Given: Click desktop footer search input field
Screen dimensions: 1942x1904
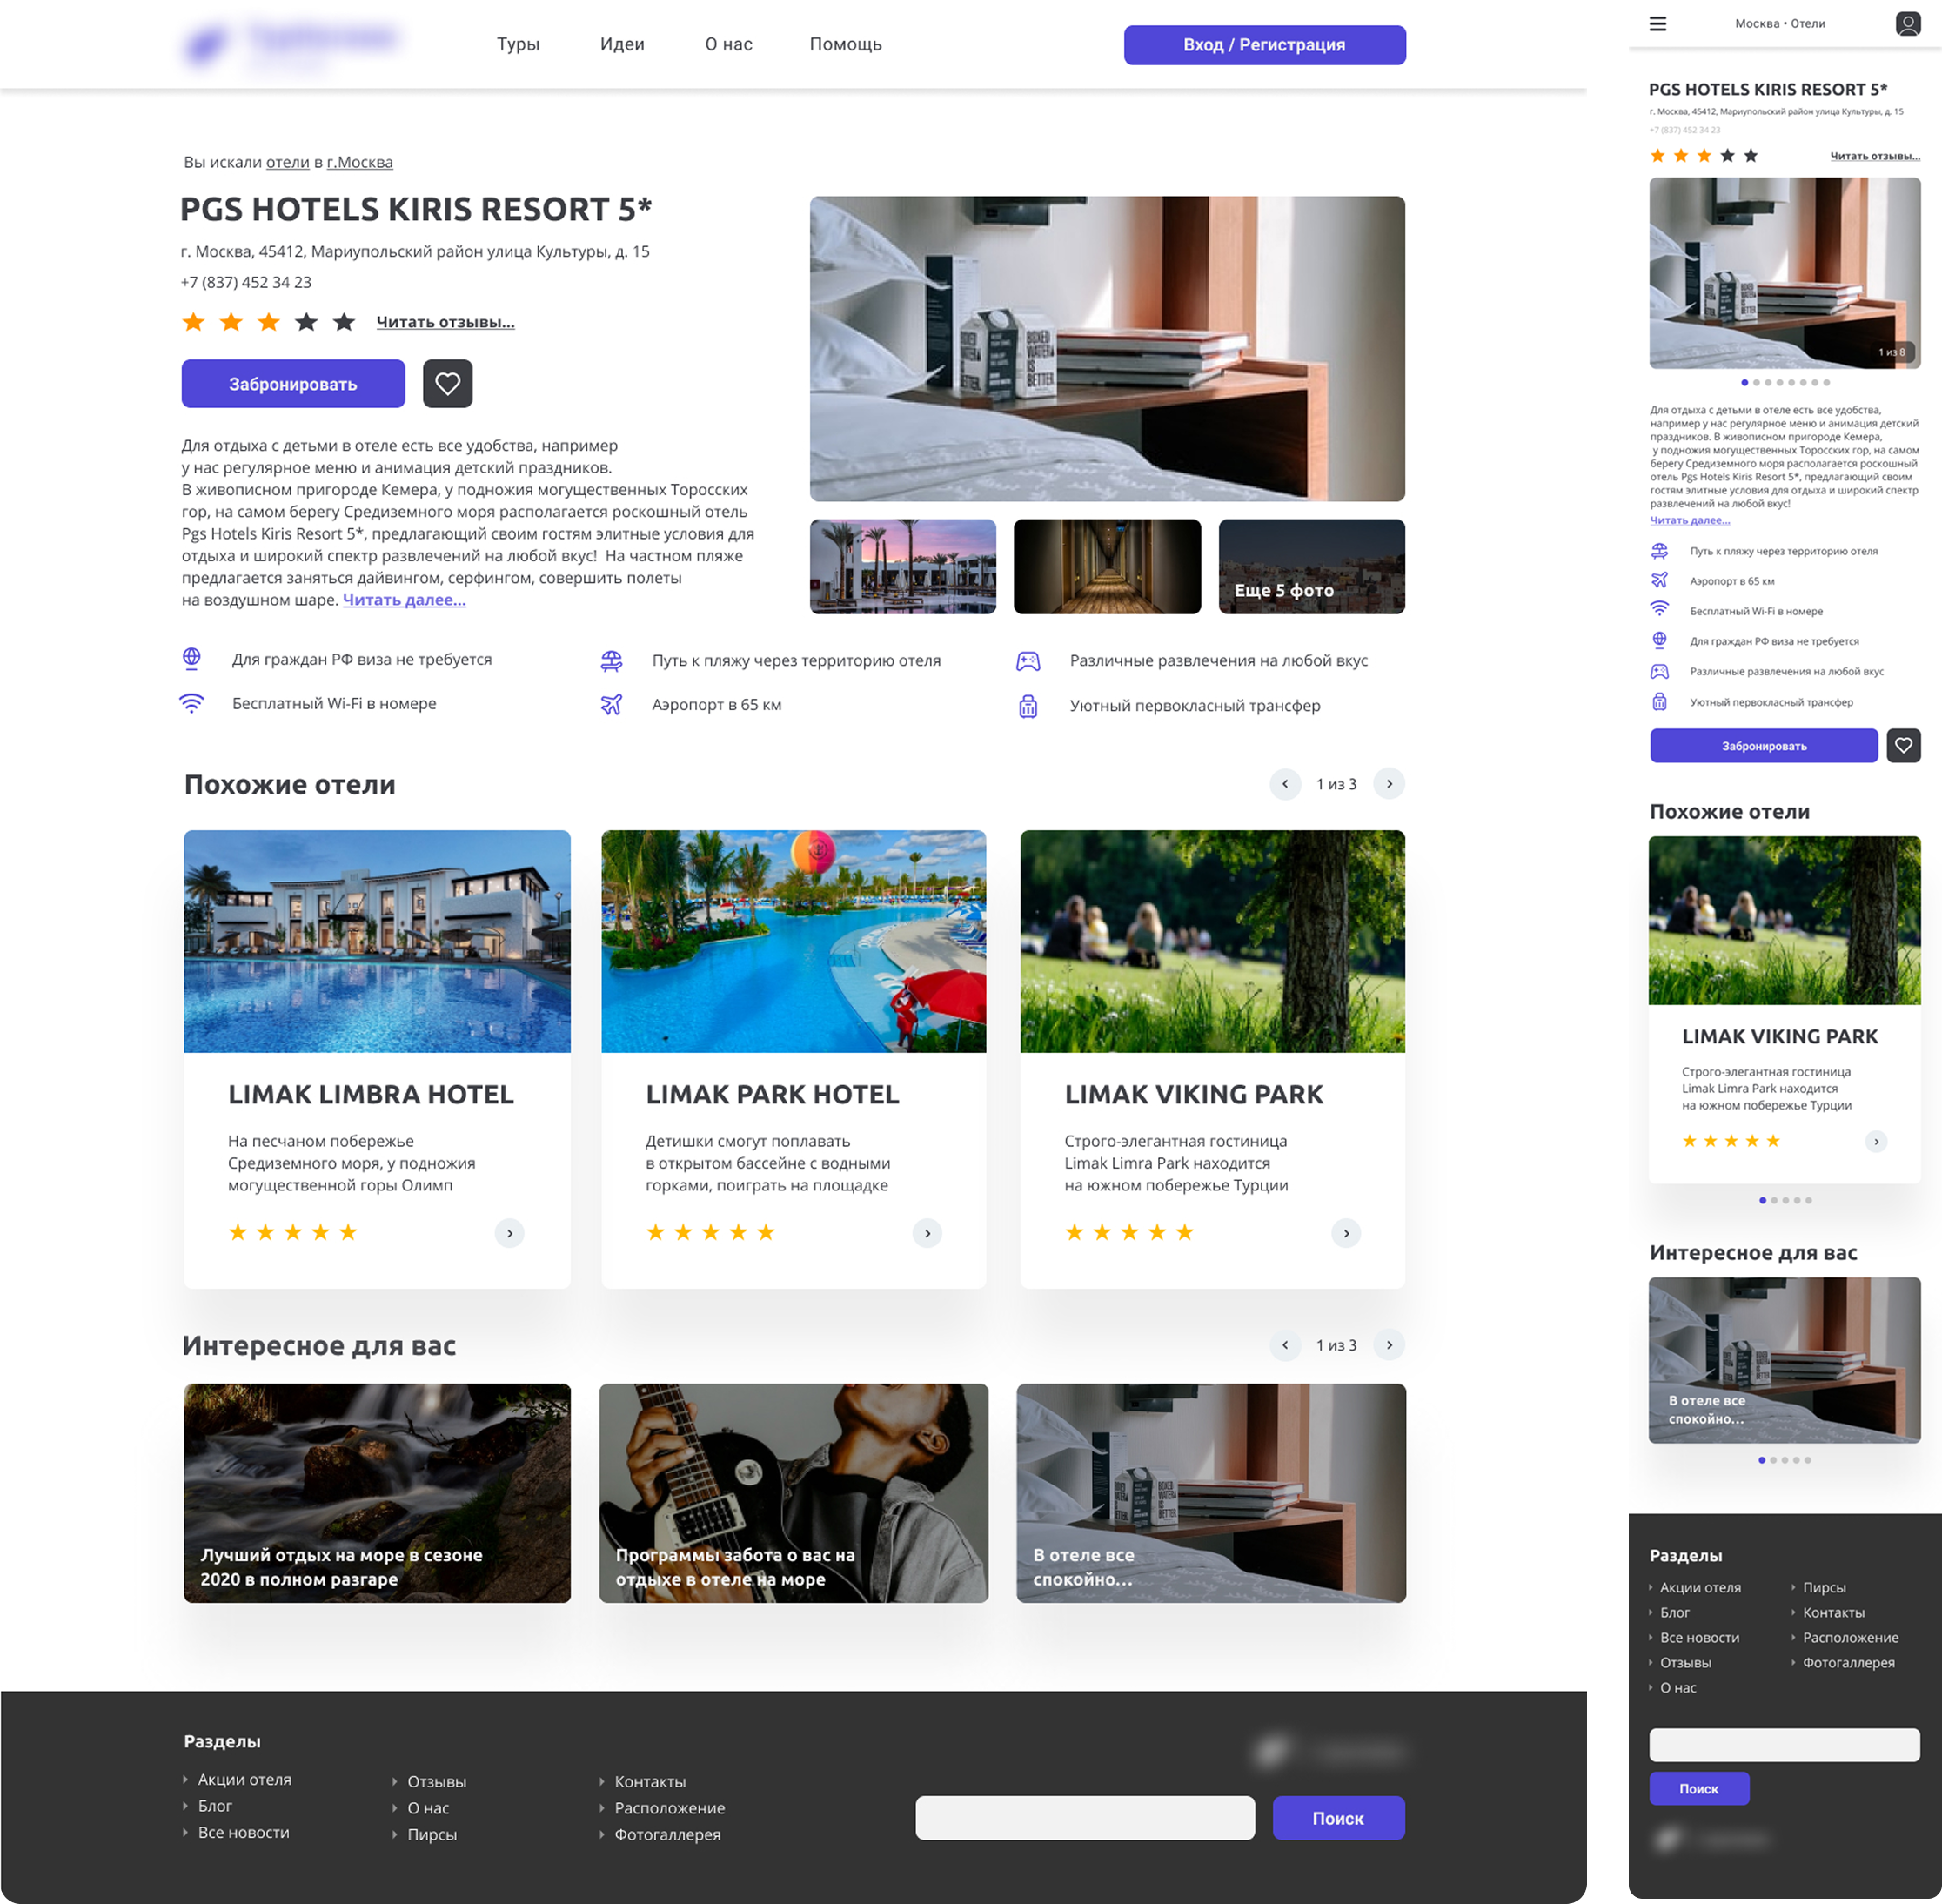Looking at the screenshot, I should click(x=1085, y=1818).
